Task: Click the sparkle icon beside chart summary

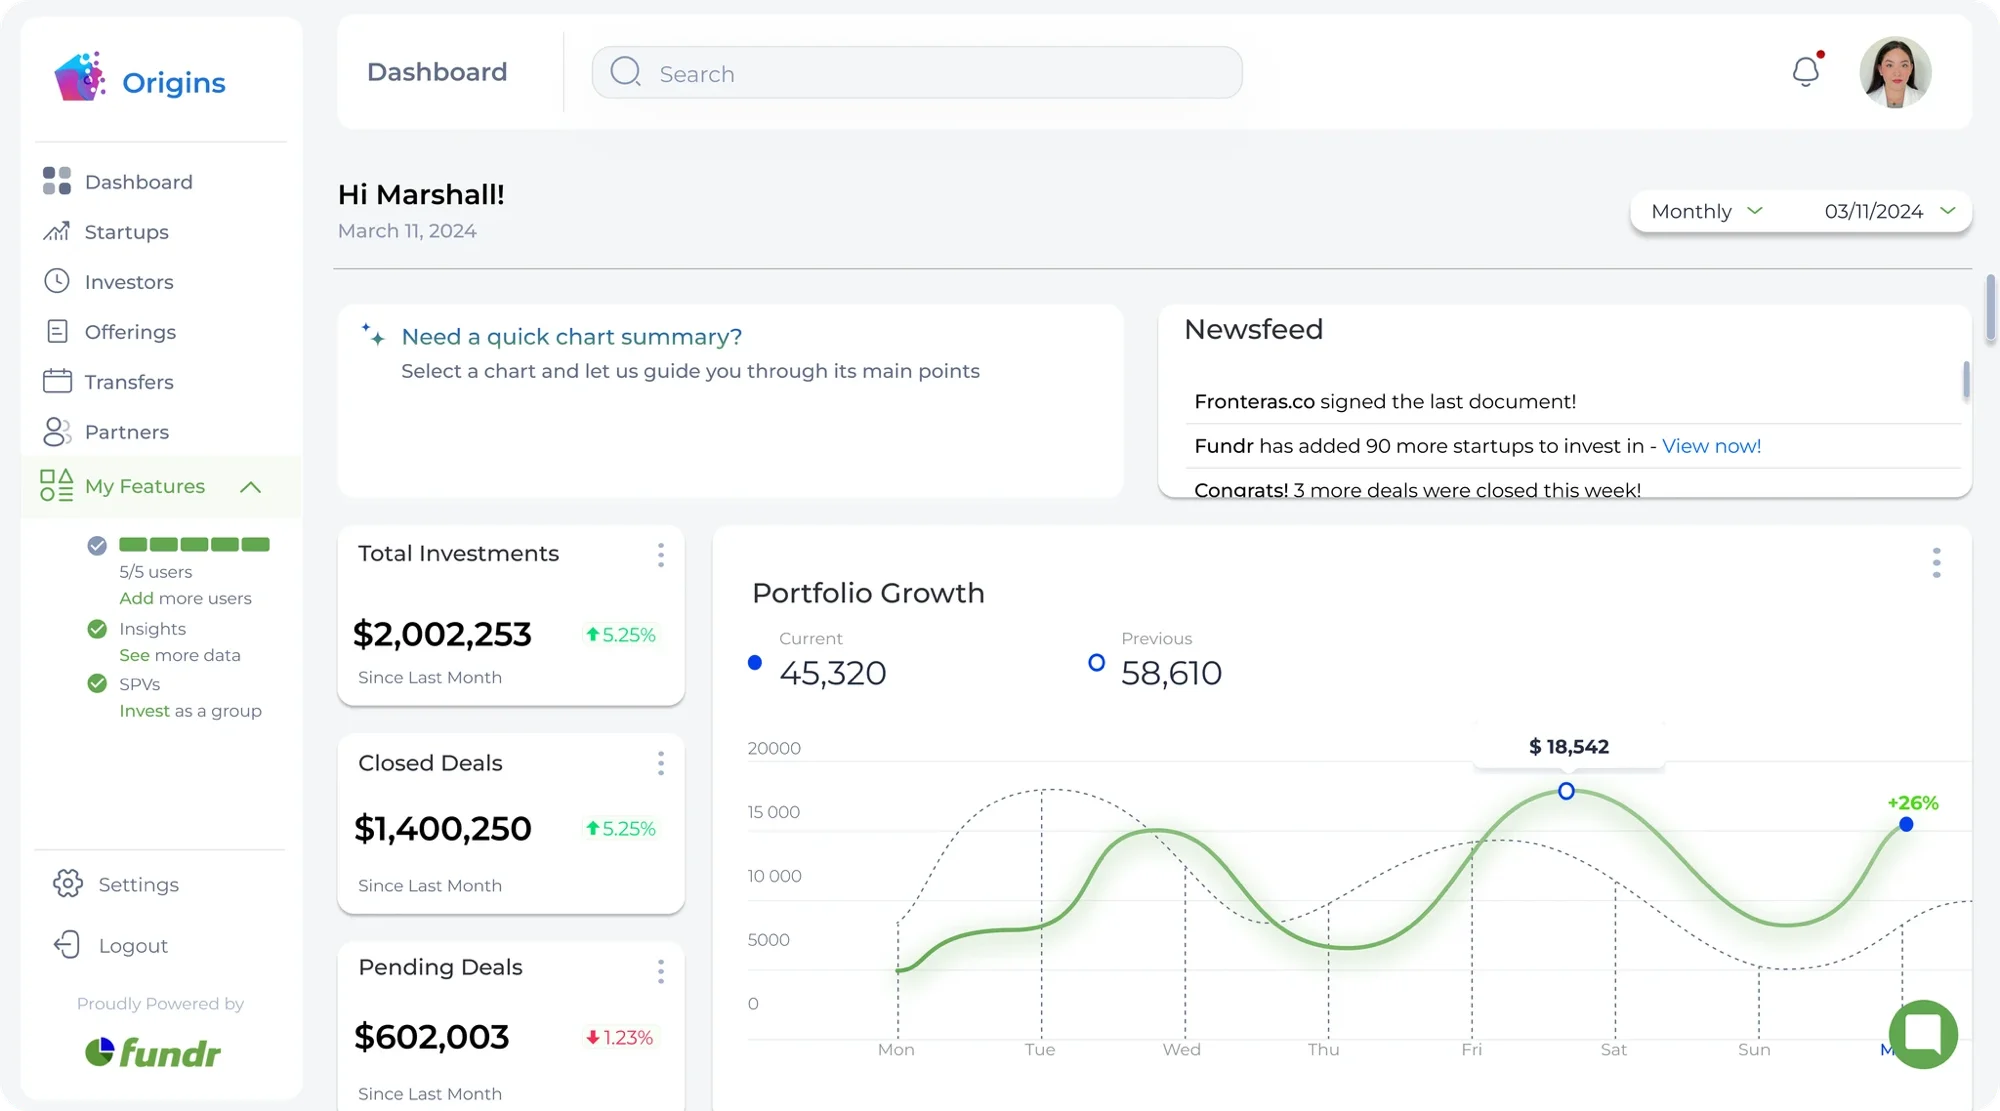Action: tap(373, 335)
